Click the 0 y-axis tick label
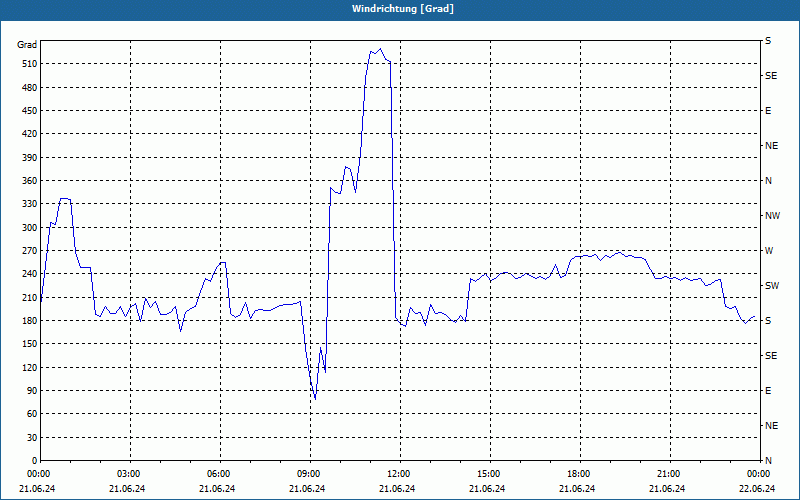The image size is (800, 500). pos(34,460)
